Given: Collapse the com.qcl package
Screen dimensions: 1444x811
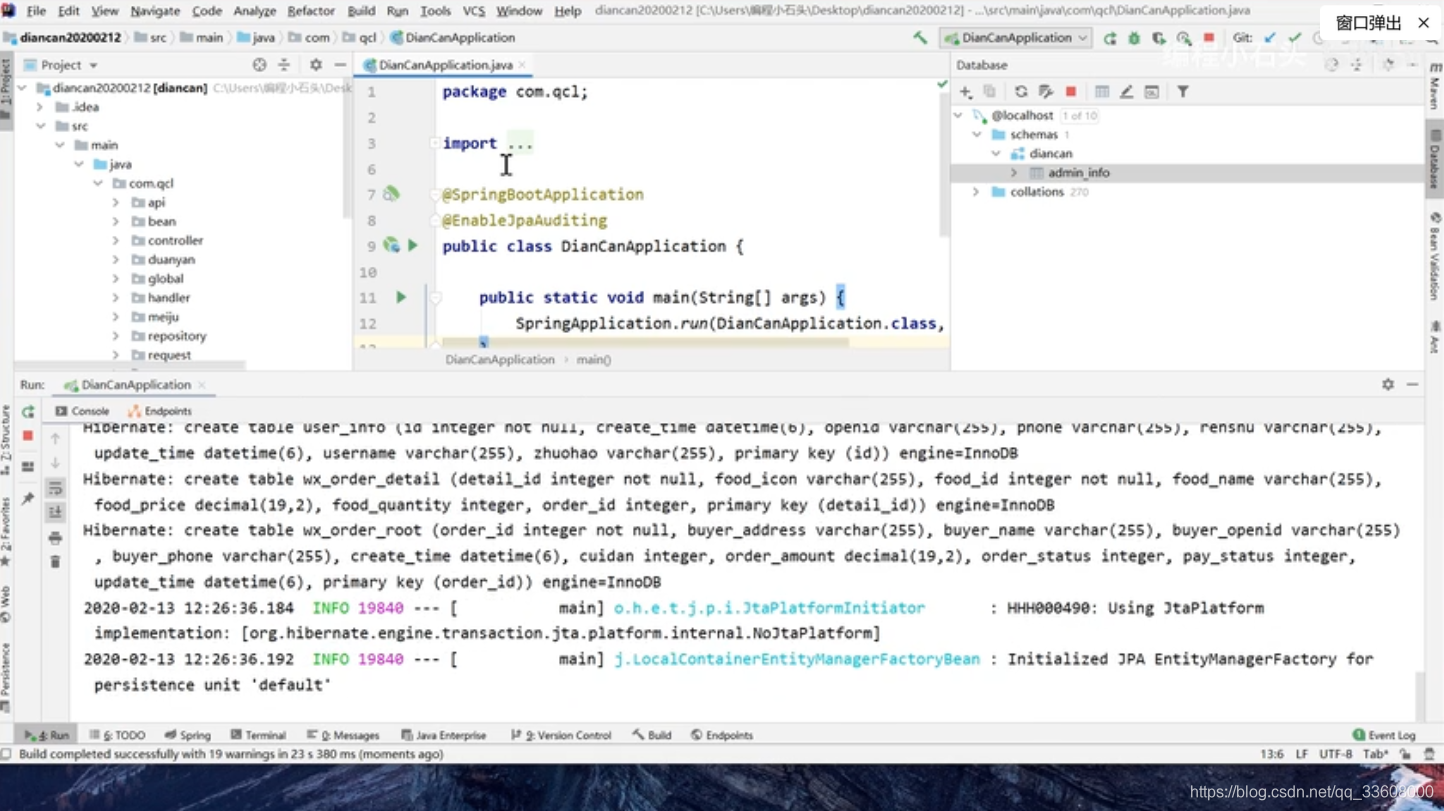Looking at the screenshot, I should pyautogui.click(x=98, y=184).
